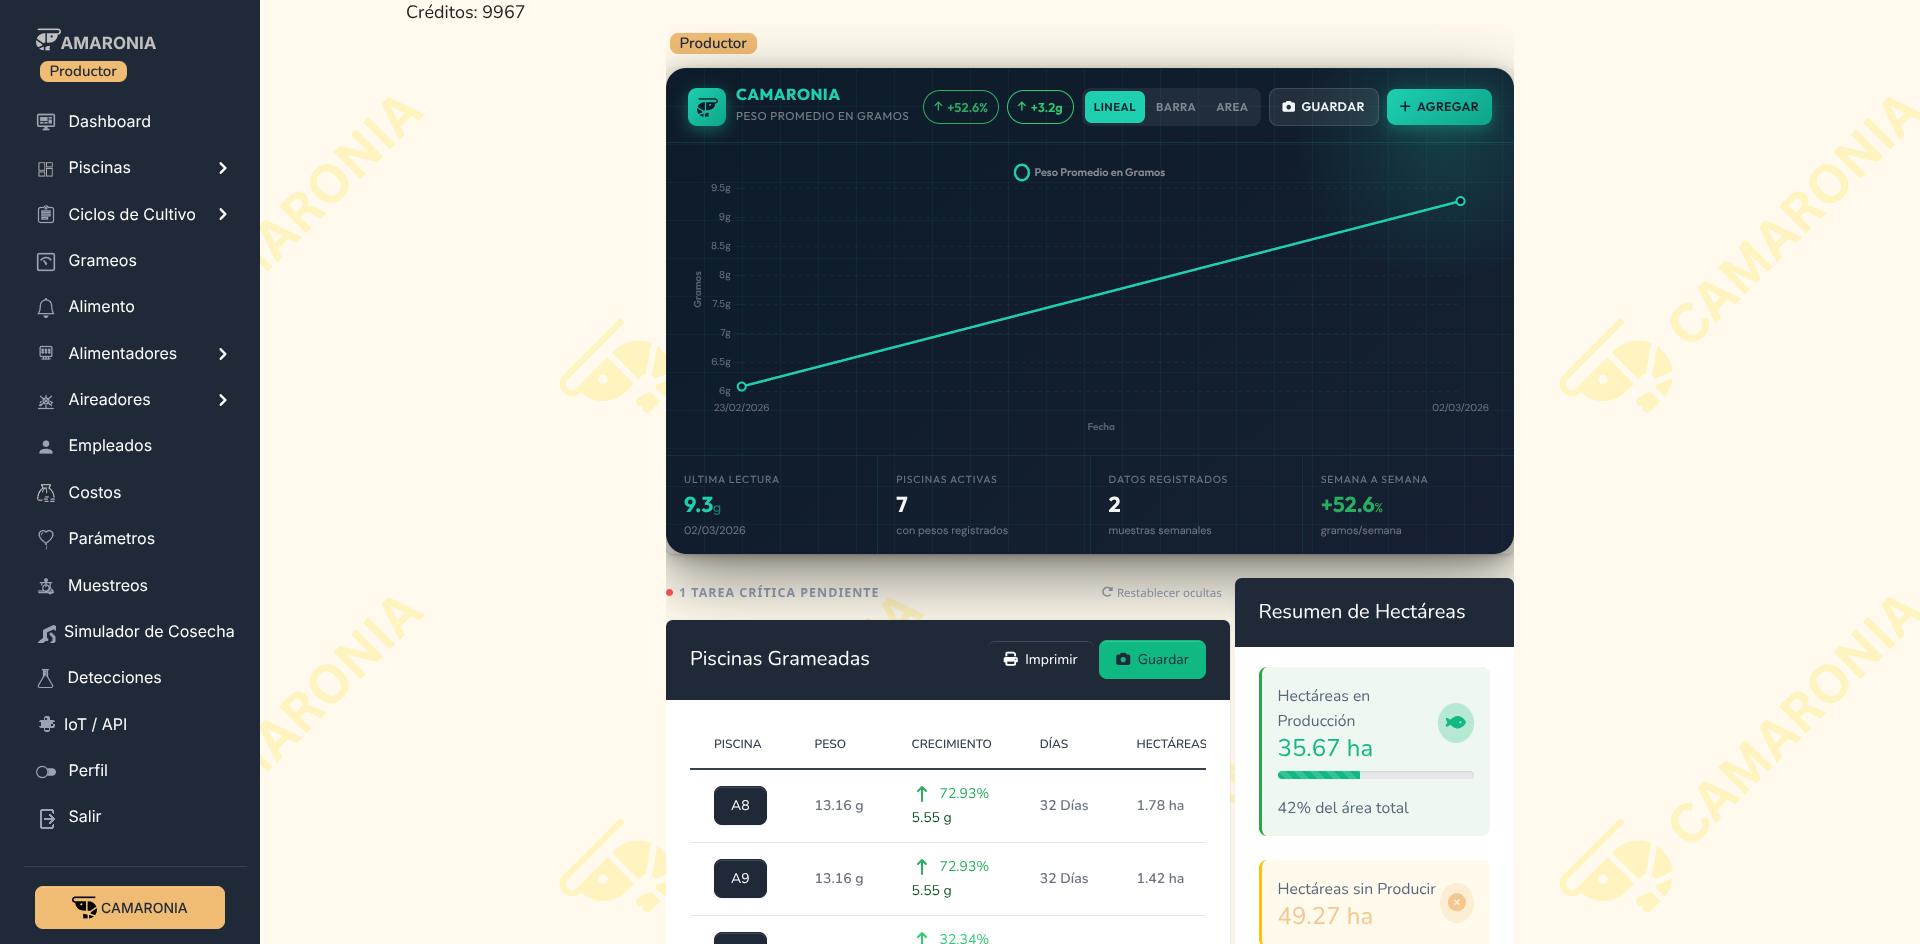Expand the Piscinas submenu chevron
The image size is (1920, 944).
pyautogui.click(x=223, y=168)
